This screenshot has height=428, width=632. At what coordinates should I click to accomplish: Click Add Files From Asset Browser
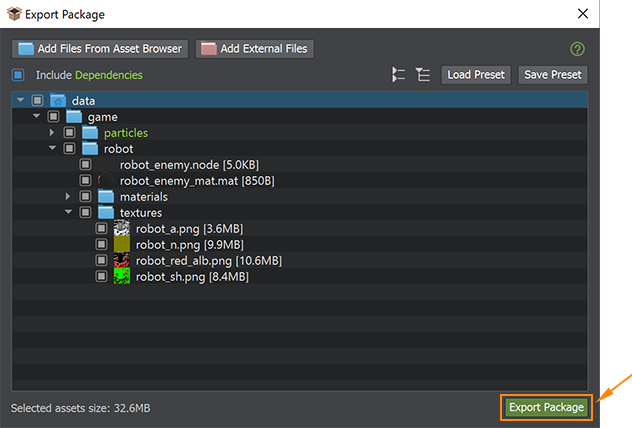coord(100,48)
